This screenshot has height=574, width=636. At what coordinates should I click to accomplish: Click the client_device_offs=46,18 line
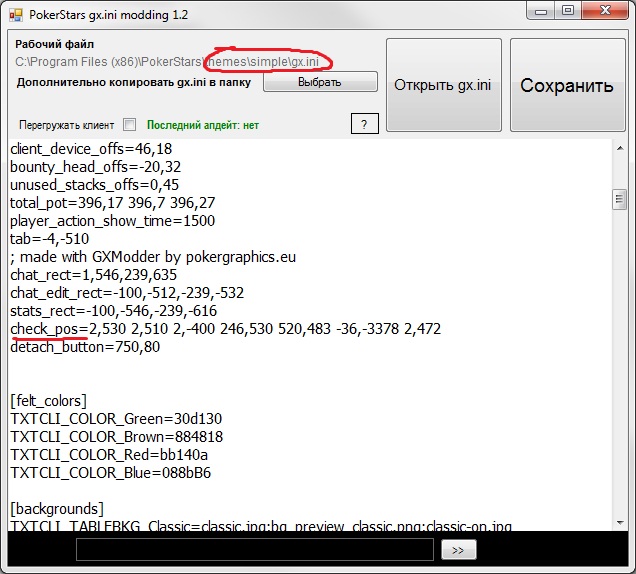[91, 149]
